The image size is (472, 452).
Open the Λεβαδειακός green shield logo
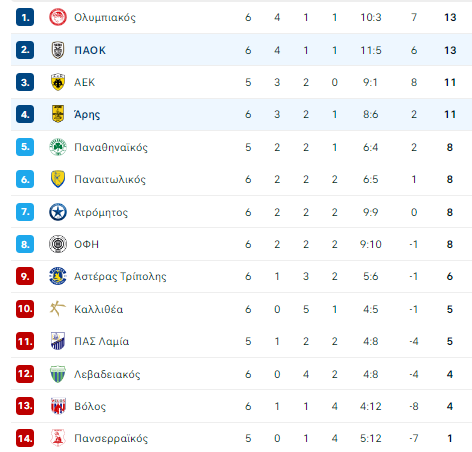pyautogui.click(x=58, y=374)
